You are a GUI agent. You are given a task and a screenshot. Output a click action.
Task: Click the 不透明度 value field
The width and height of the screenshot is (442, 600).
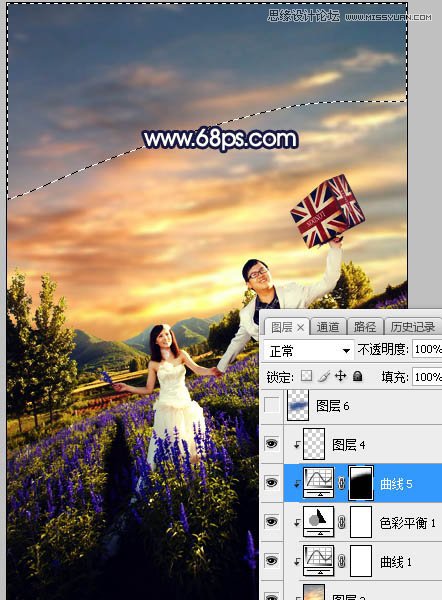tap(427, 349)
